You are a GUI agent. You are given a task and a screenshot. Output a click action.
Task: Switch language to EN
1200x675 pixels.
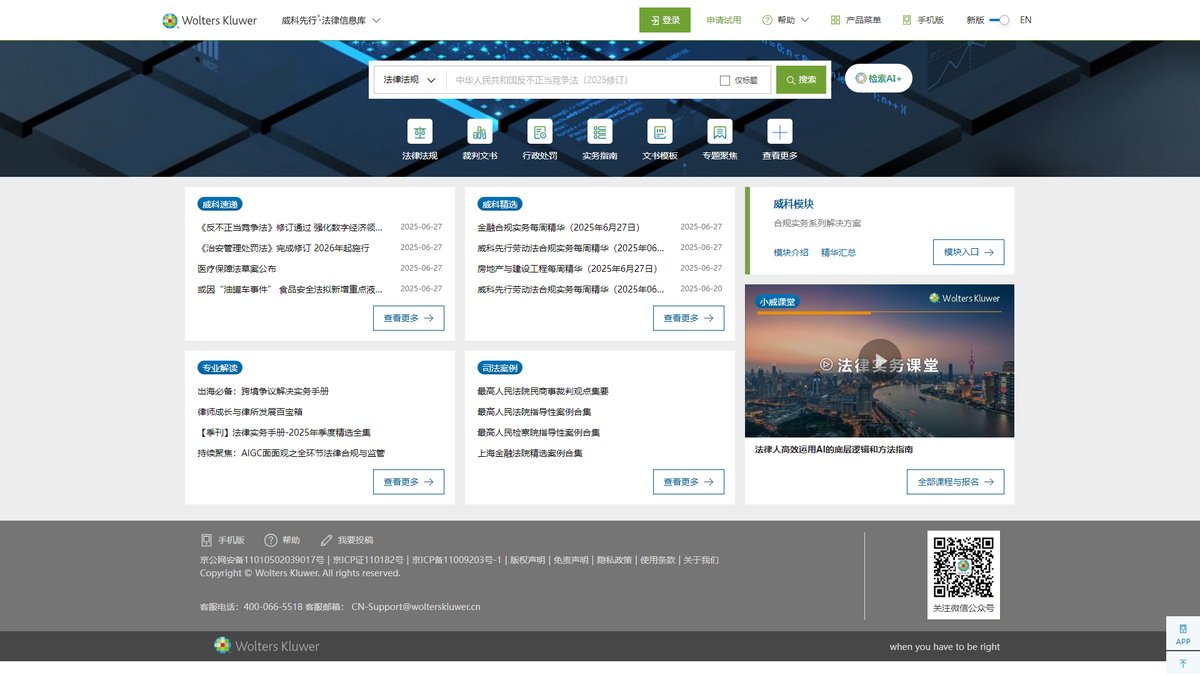(x=1025, y=20)
